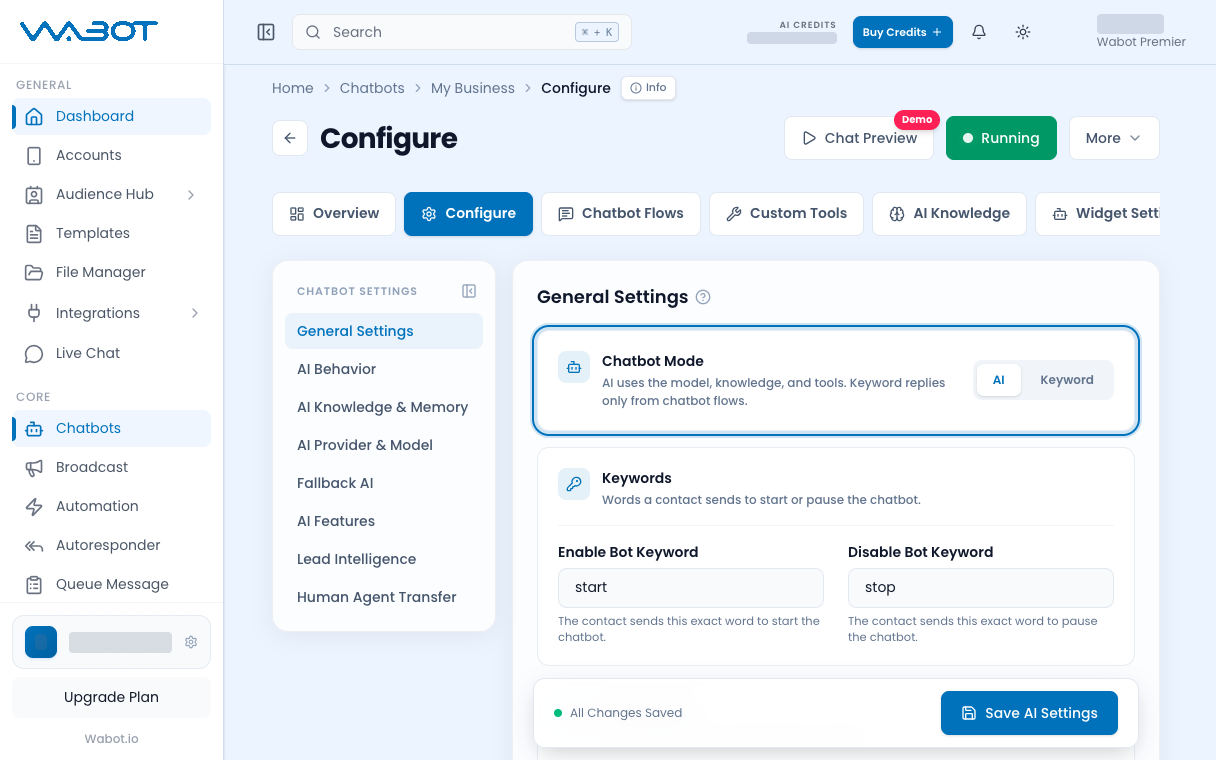The width and height of the screenshot is (1216, 760).
Task: Open Chat Preview demo
Action: click(859, 138)
